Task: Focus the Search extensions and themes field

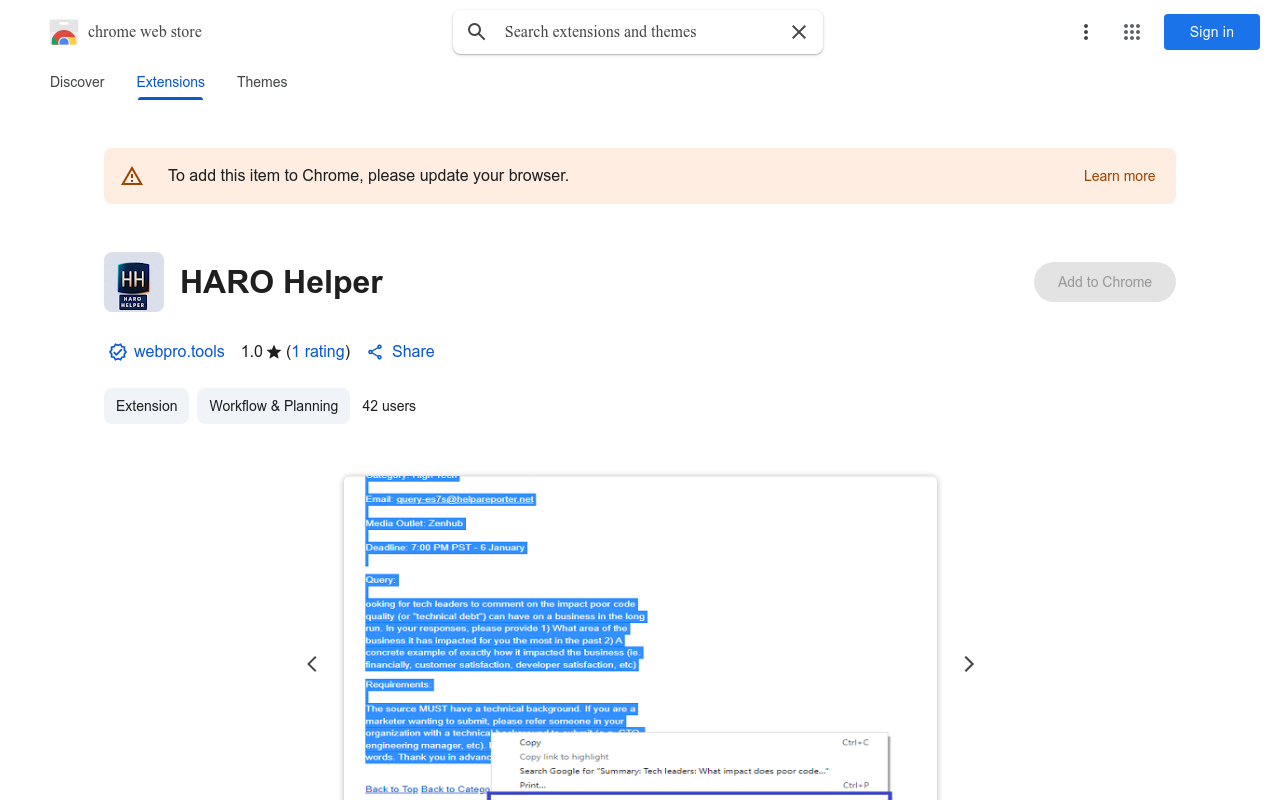Action: (x=638, y=32)
